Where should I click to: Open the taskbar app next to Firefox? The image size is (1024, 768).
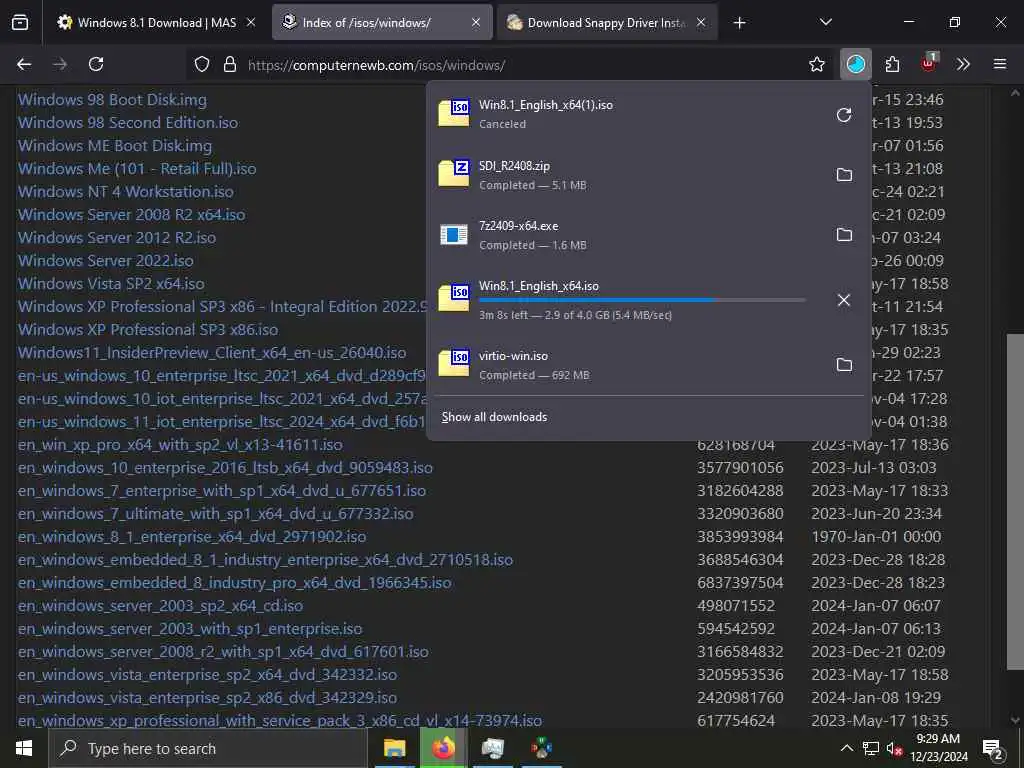point(492,748)
